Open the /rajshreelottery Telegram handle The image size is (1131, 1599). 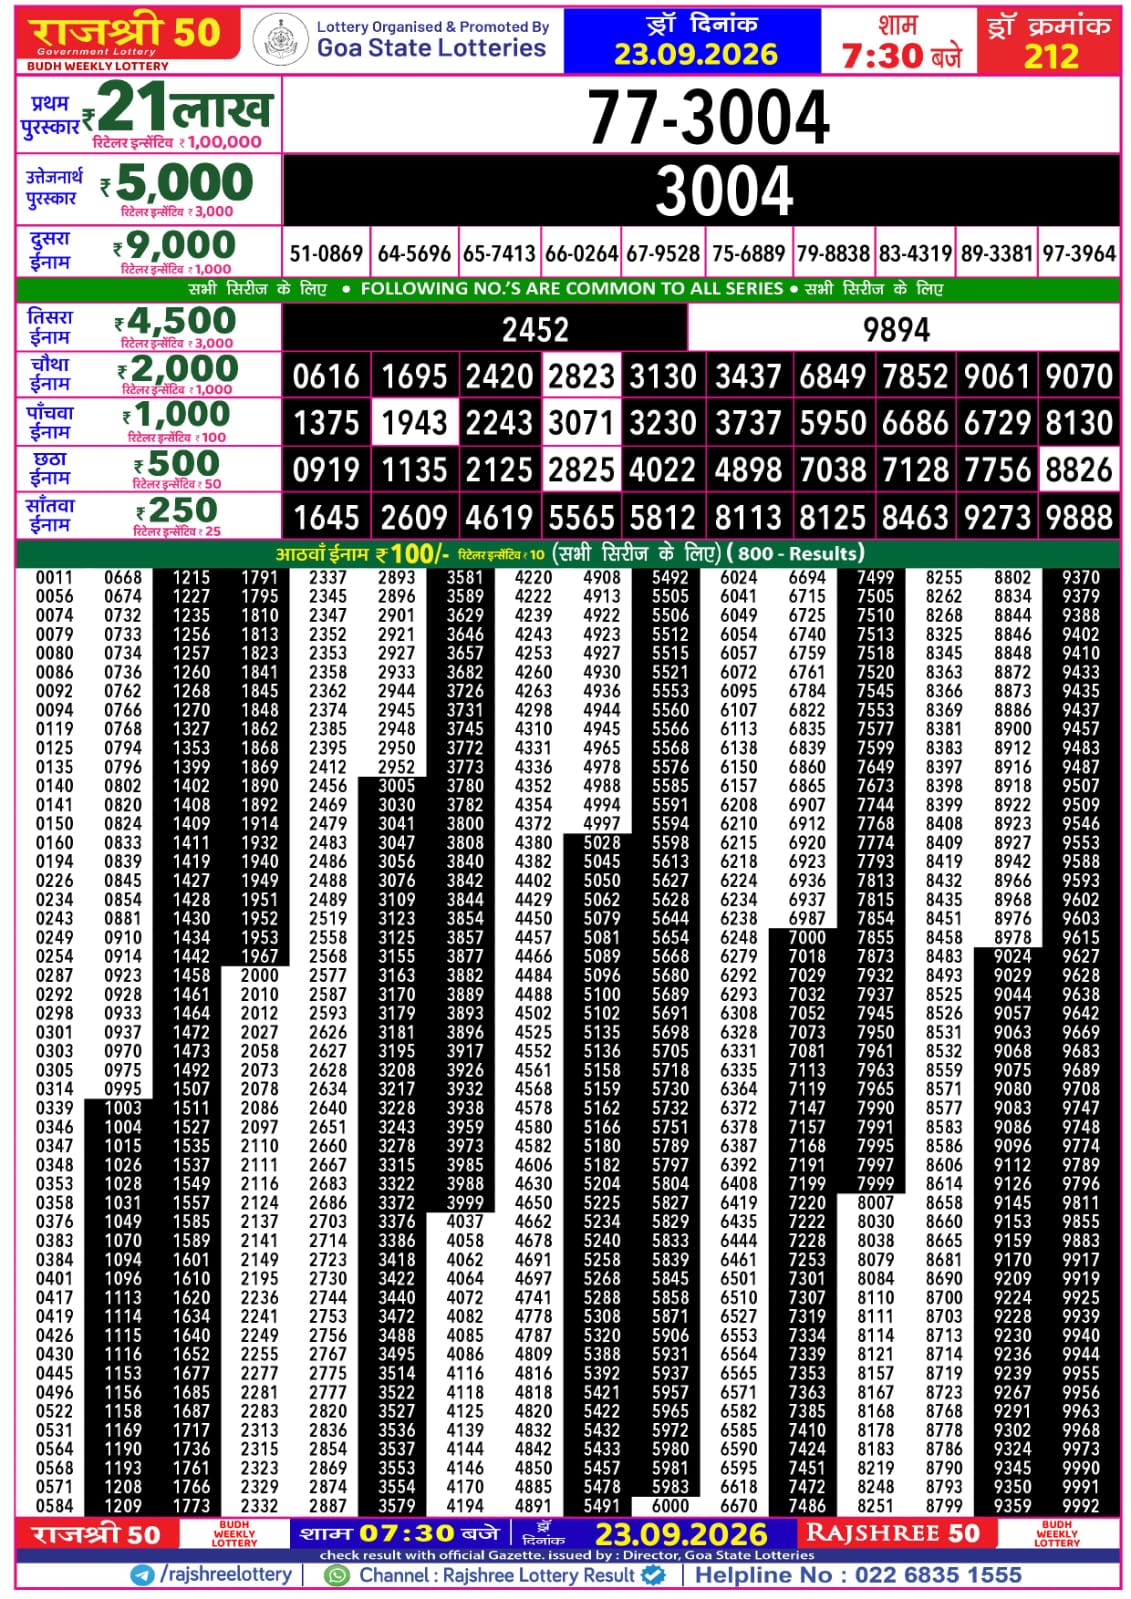(226, 1575)
